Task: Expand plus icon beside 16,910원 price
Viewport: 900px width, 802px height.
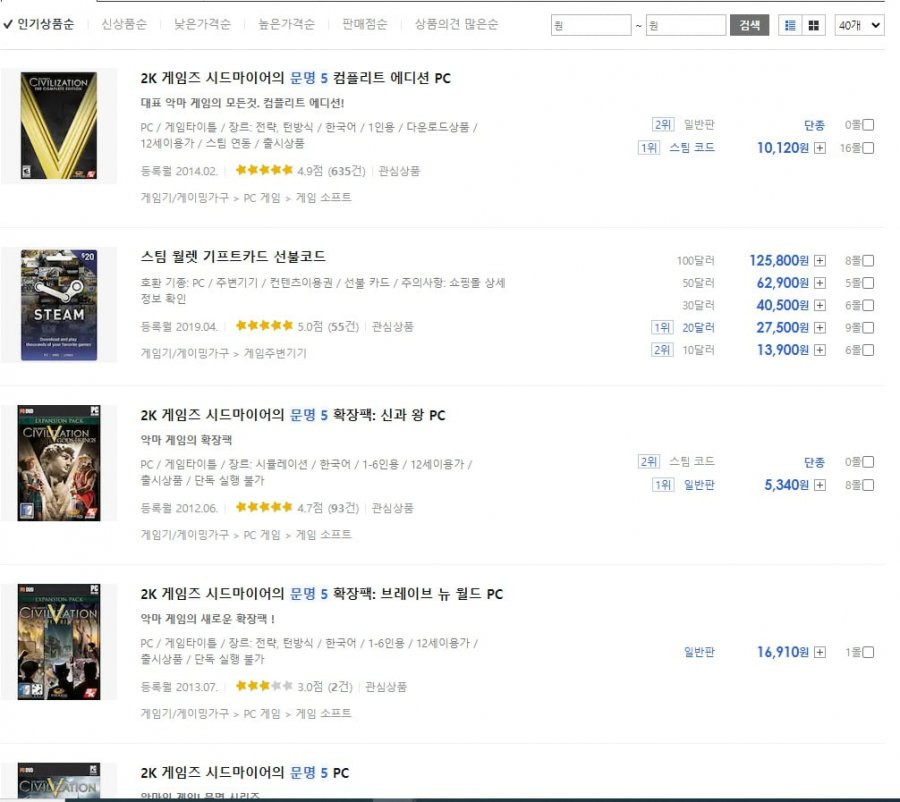Action: (x=820, y=652)
